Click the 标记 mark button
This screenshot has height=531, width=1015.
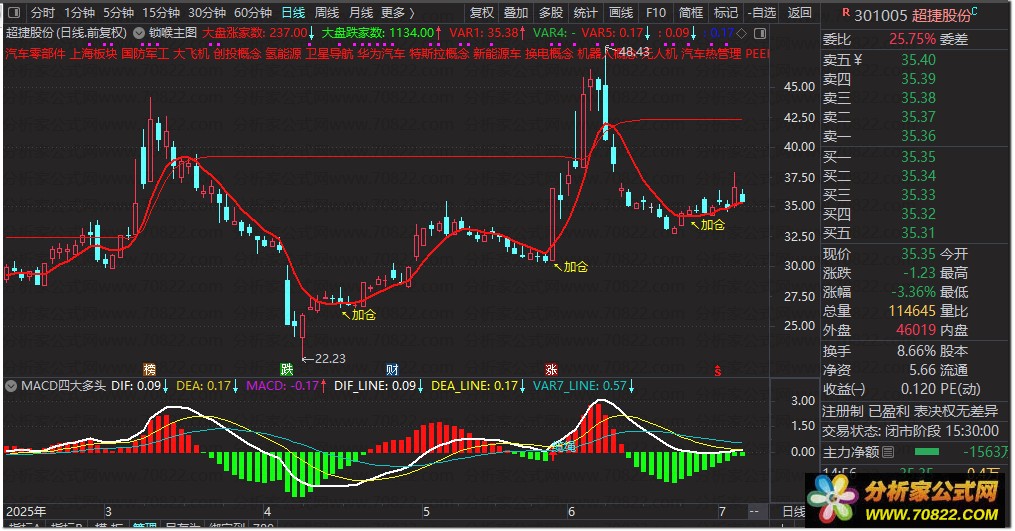click(725, 12)
